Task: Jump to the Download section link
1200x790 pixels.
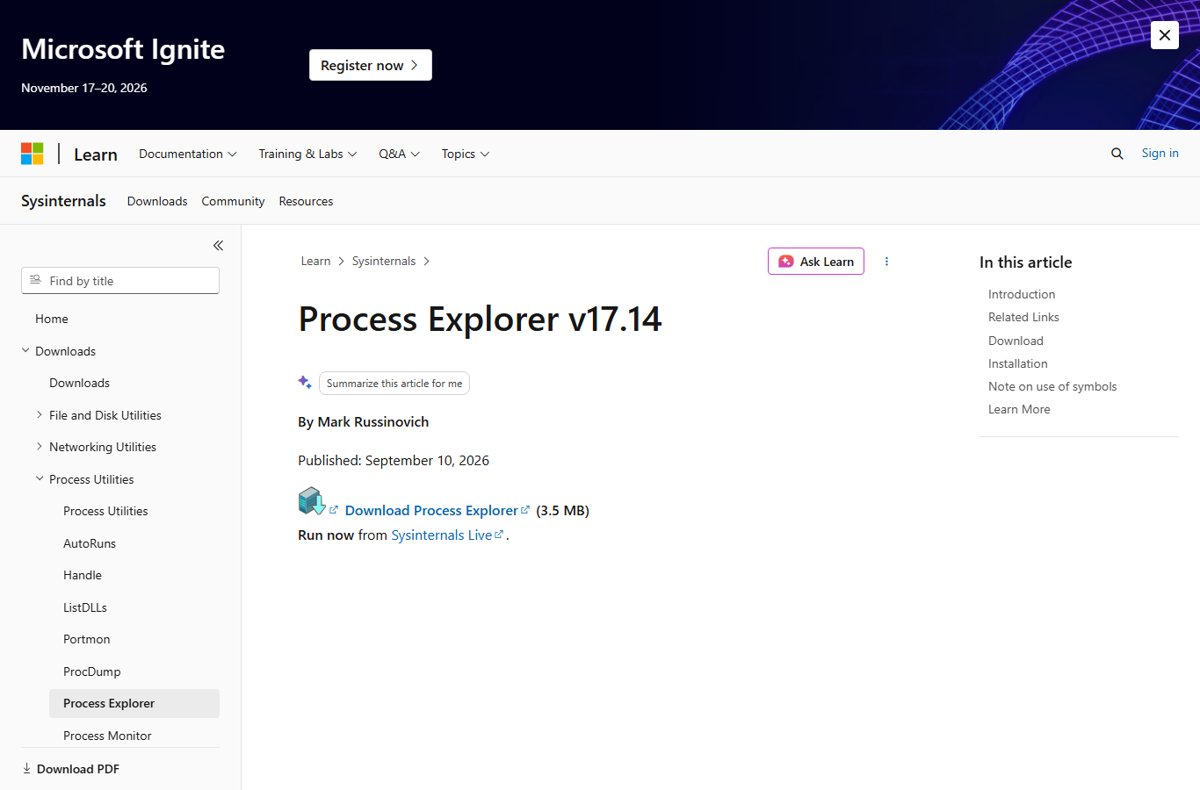Action: click(x=1015, y=341)
